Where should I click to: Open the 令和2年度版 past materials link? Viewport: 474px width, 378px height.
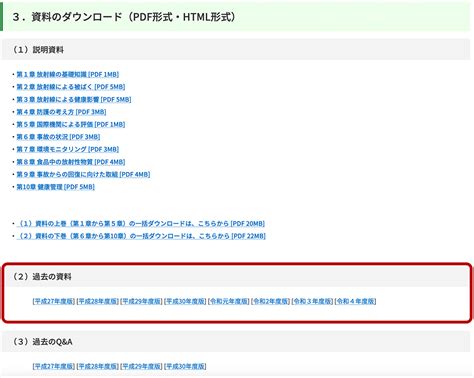click(271, 301)
